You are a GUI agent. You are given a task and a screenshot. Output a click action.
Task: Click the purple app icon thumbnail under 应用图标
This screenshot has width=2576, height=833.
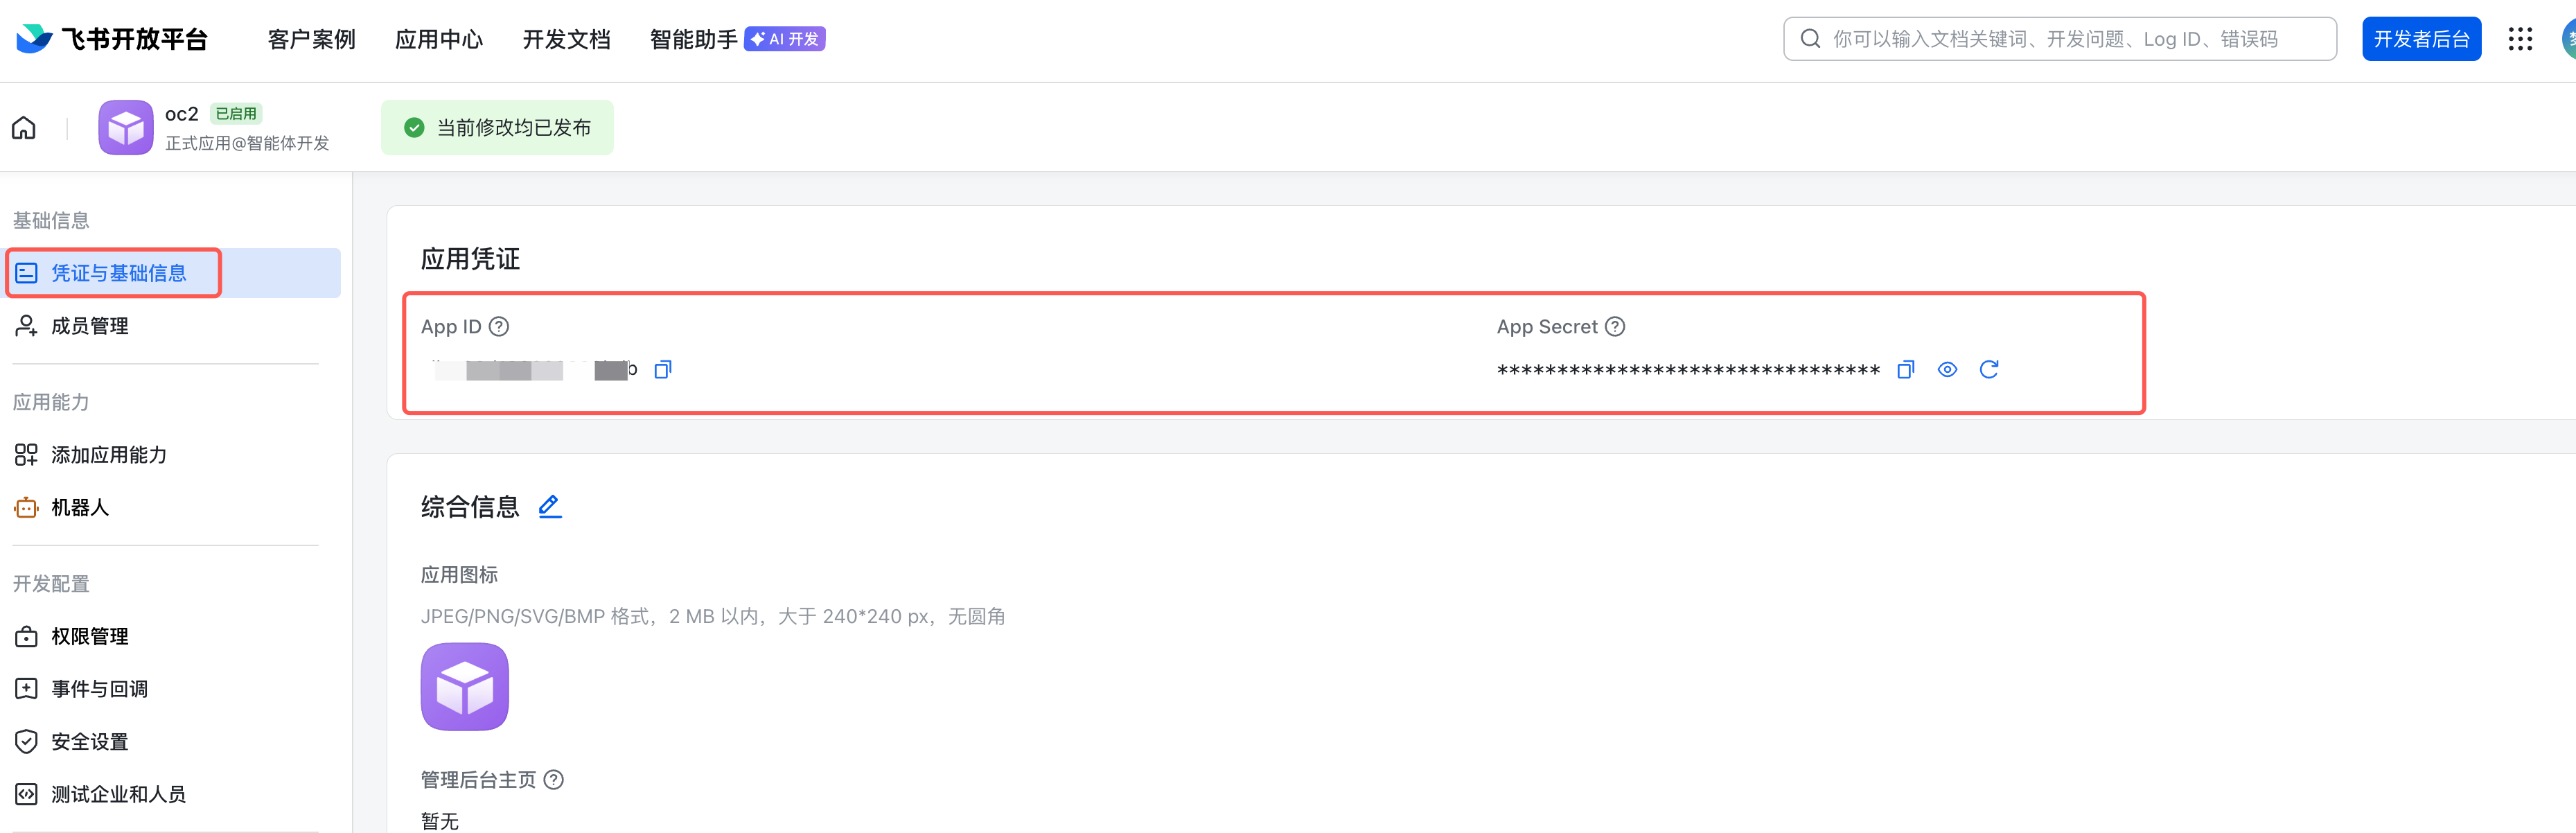[465, 687]
